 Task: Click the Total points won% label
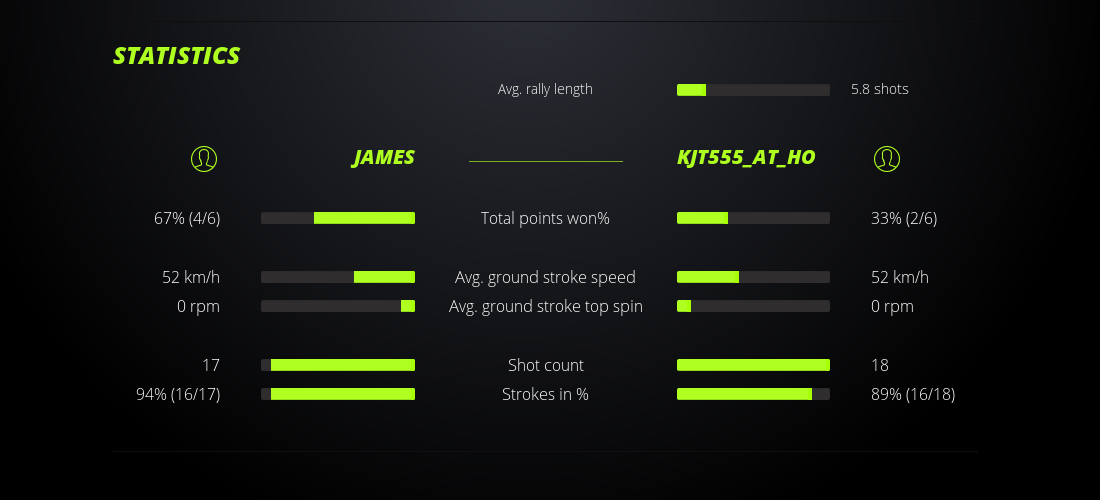tap(545, 218)
